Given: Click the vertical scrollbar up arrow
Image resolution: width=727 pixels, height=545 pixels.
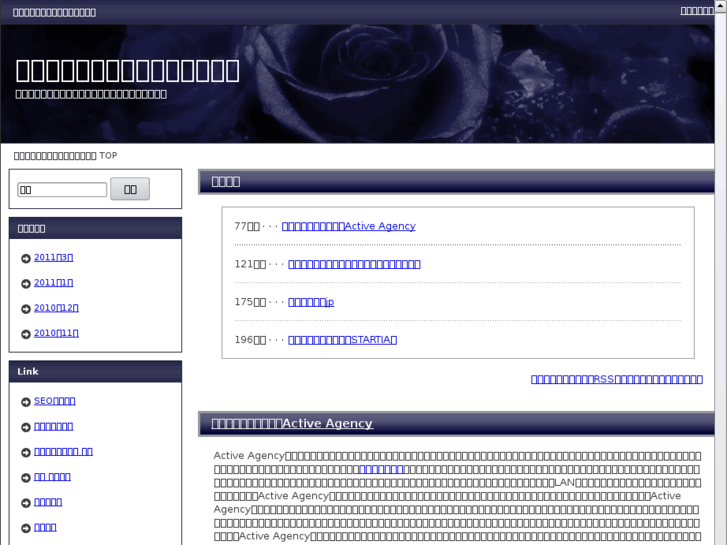Looking at the screenshot, I should pyautogui.click(x=721, y=4).
